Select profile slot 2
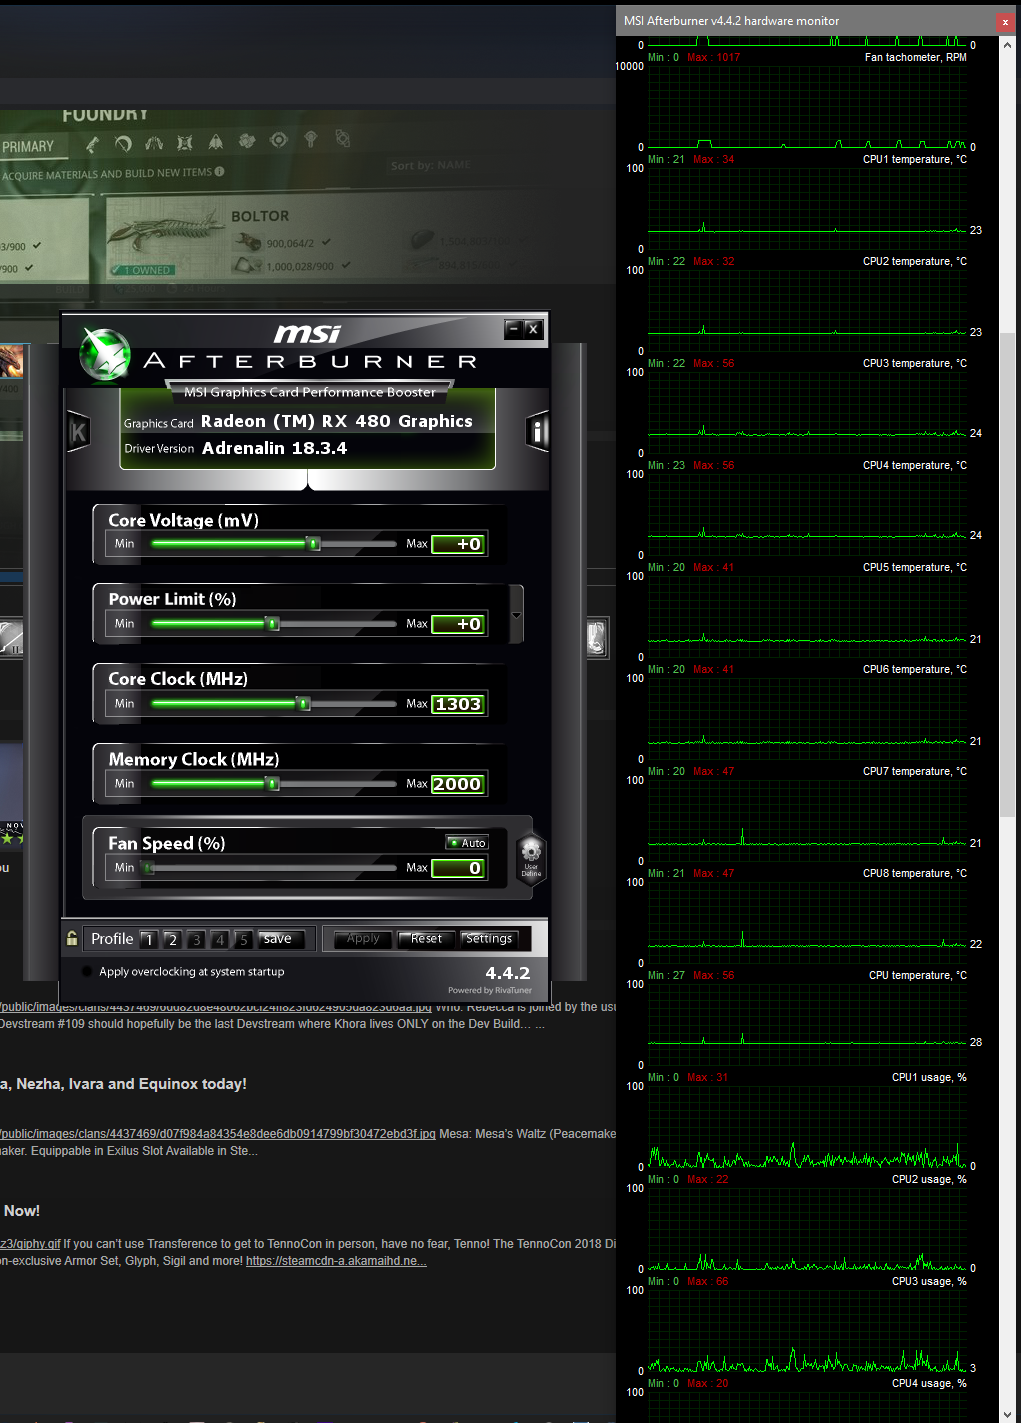The image size is (1021, 1423). [172, 939]
